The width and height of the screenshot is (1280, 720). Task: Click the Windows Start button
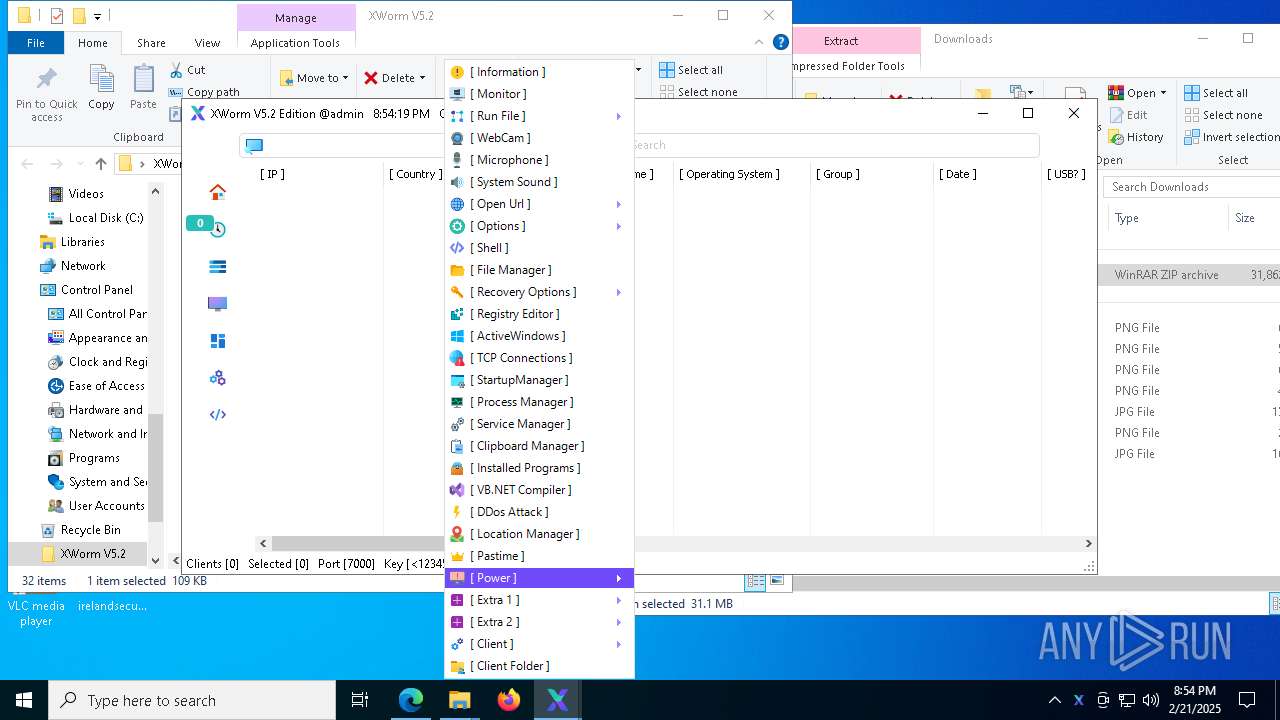pos(24,700)
